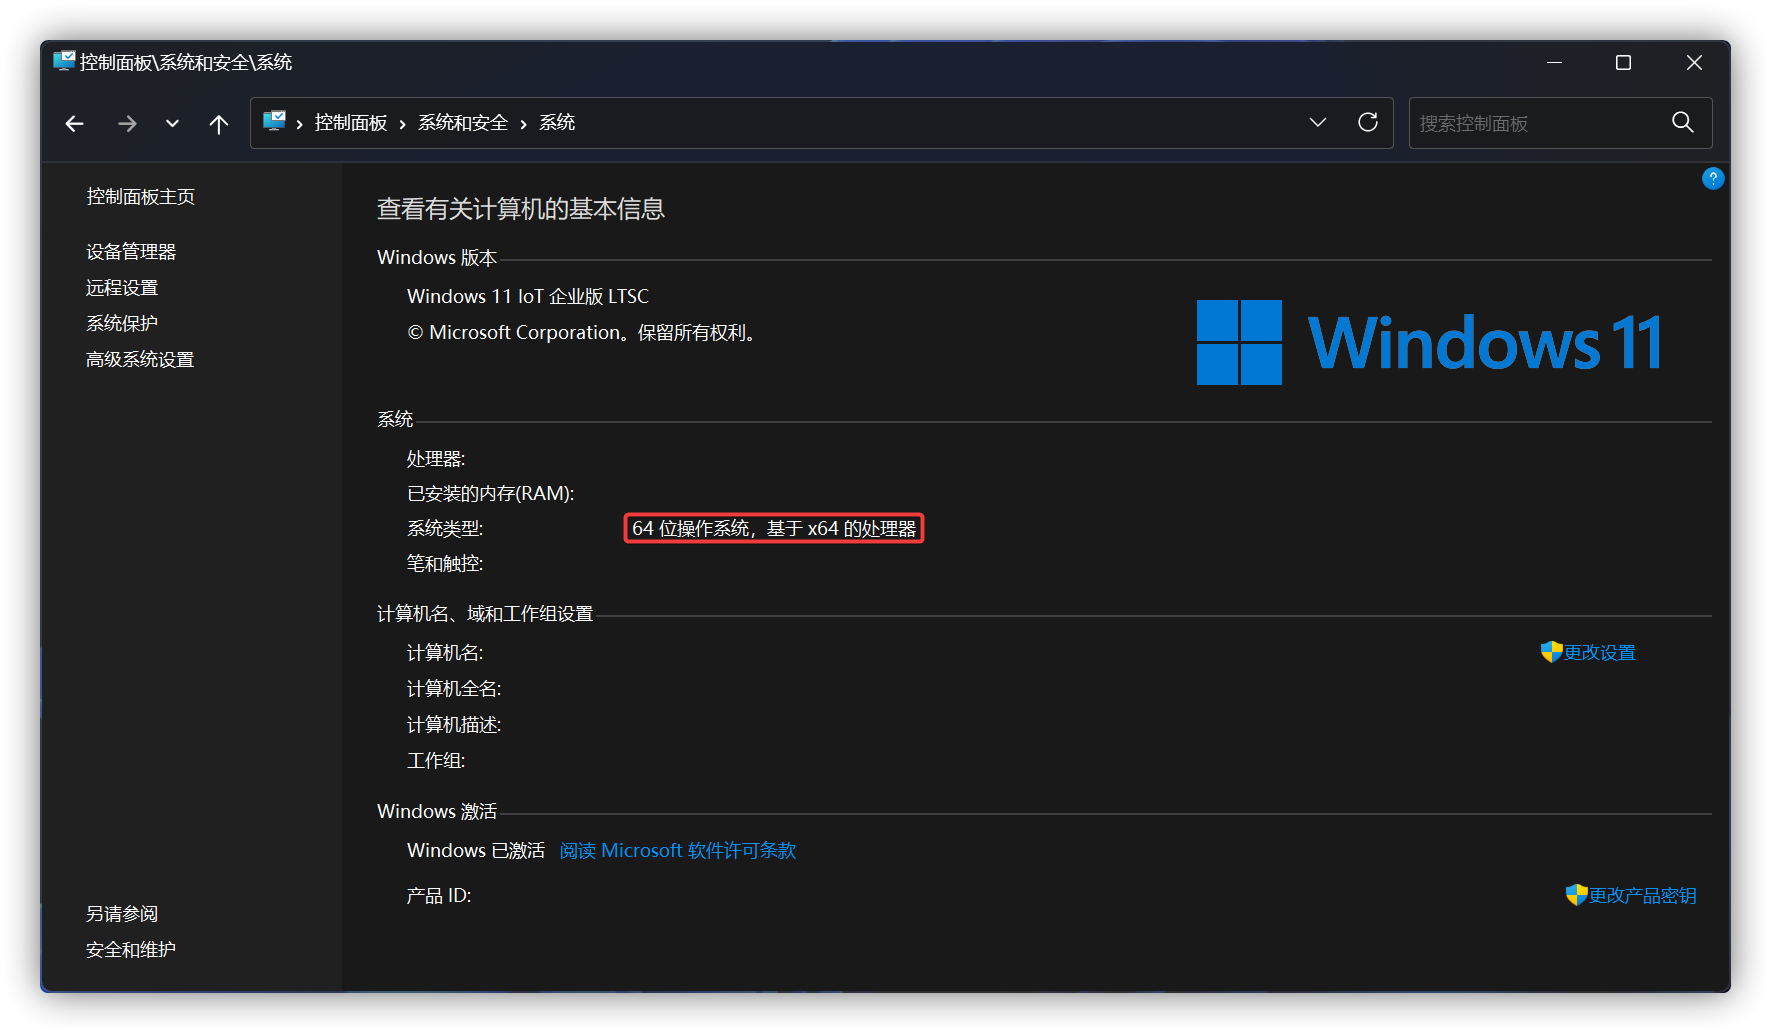
Task: Click the window title bar system icon
Action: click(x=64, y=61)
